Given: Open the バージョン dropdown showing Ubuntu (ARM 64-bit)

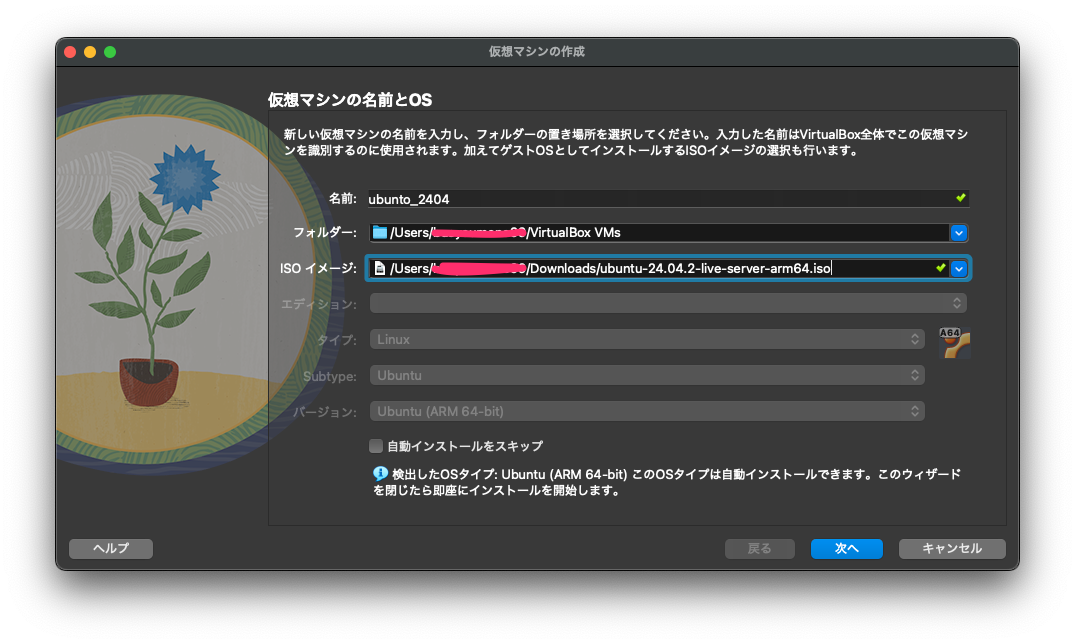Looking at the screenshot, I should pyautogui.click(x=647, y=411).
